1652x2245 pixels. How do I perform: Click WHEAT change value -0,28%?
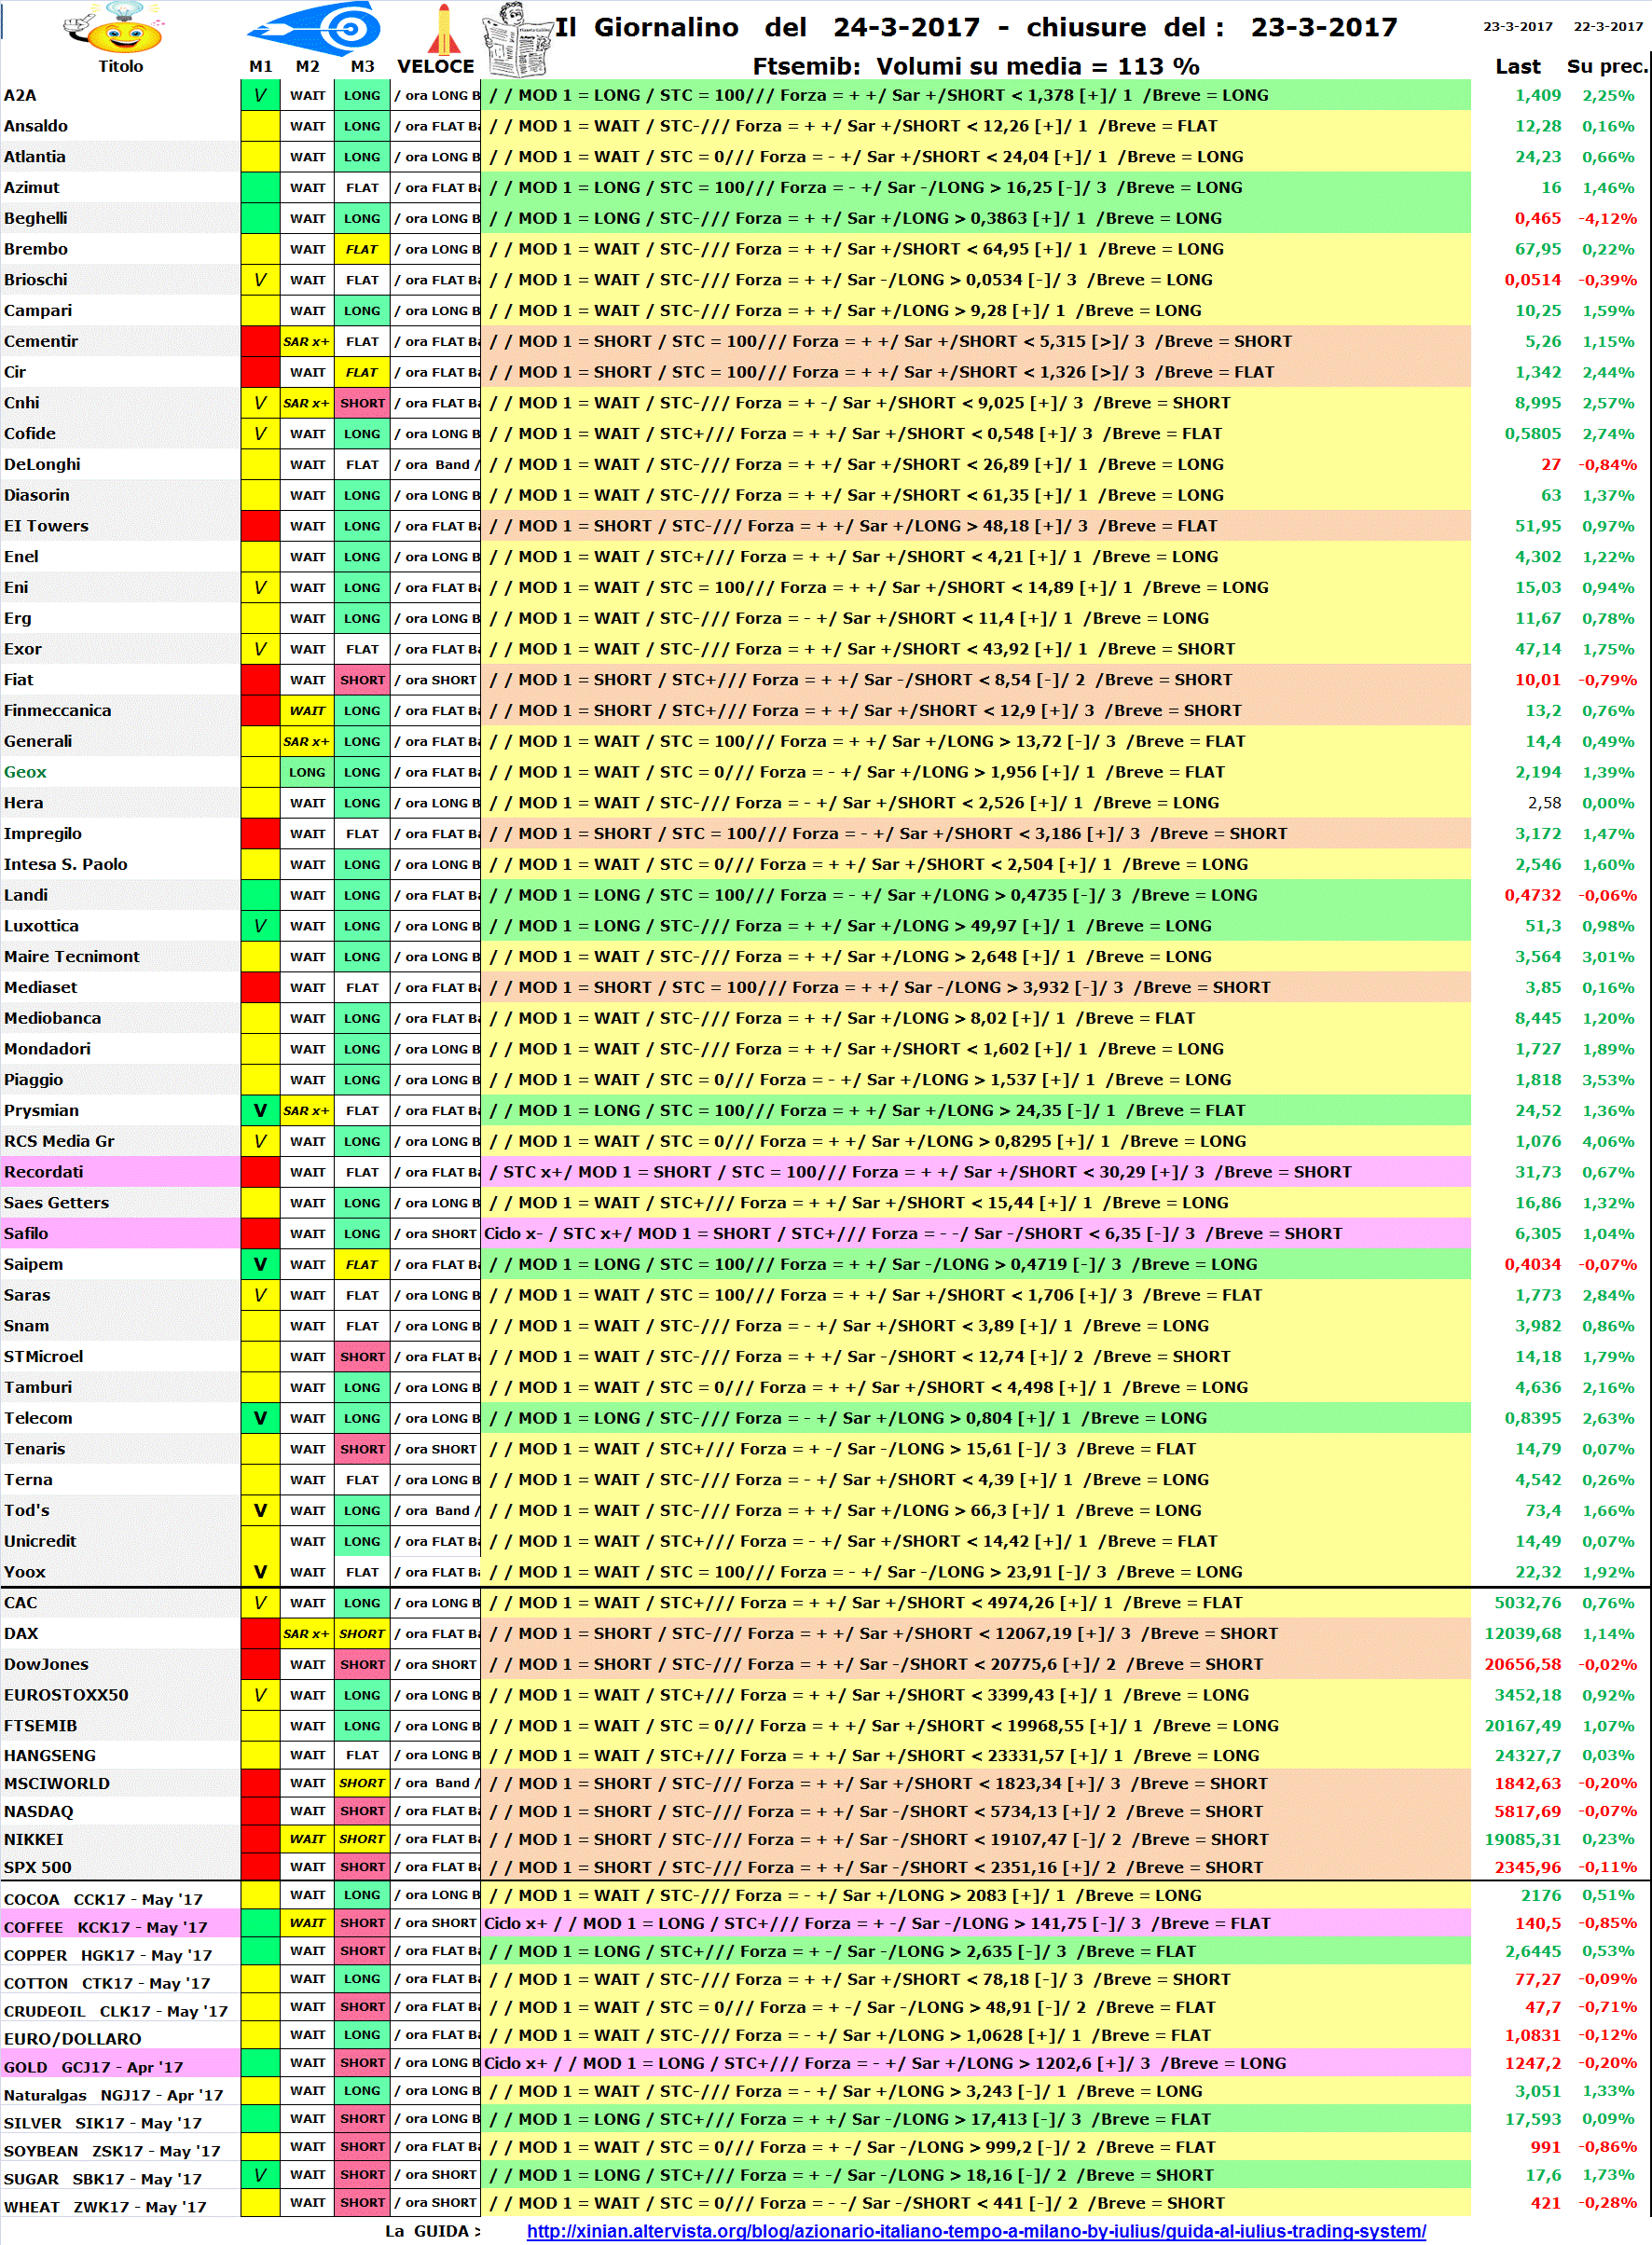pyautogui.click(x=1607, y=2203)
